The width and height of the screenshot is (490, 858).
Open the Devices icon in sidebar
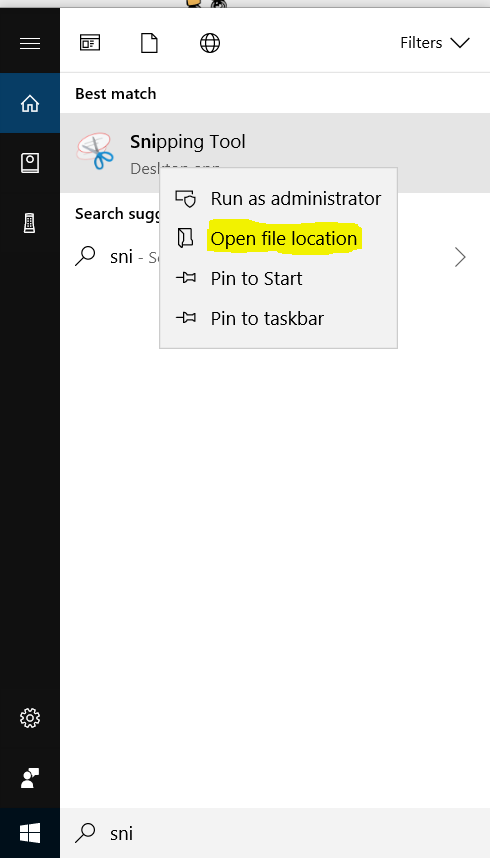pos(30,223)
